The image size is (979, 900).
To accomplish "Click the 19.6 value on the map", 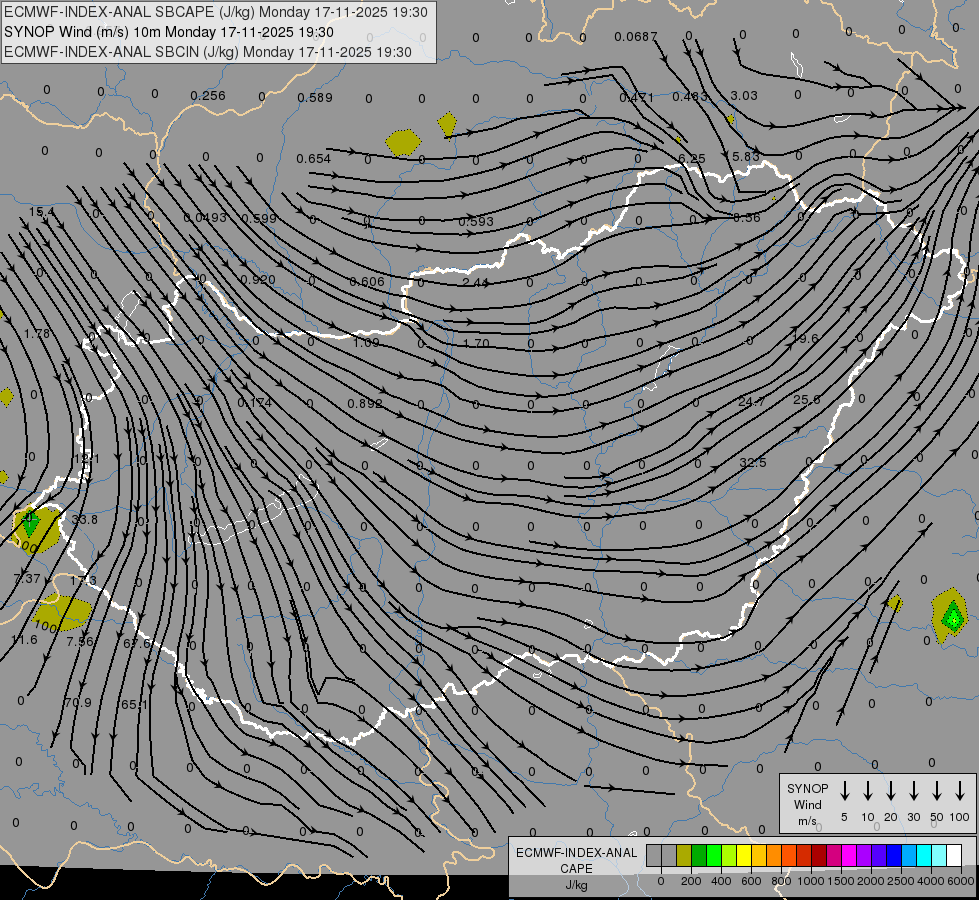I will 805,339.
